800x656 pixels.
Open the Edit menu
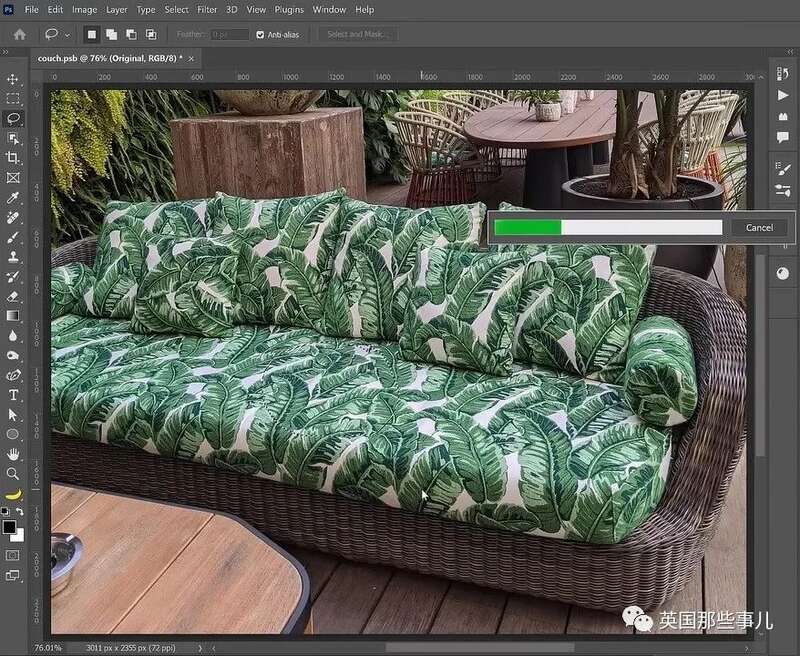point(55,10)
